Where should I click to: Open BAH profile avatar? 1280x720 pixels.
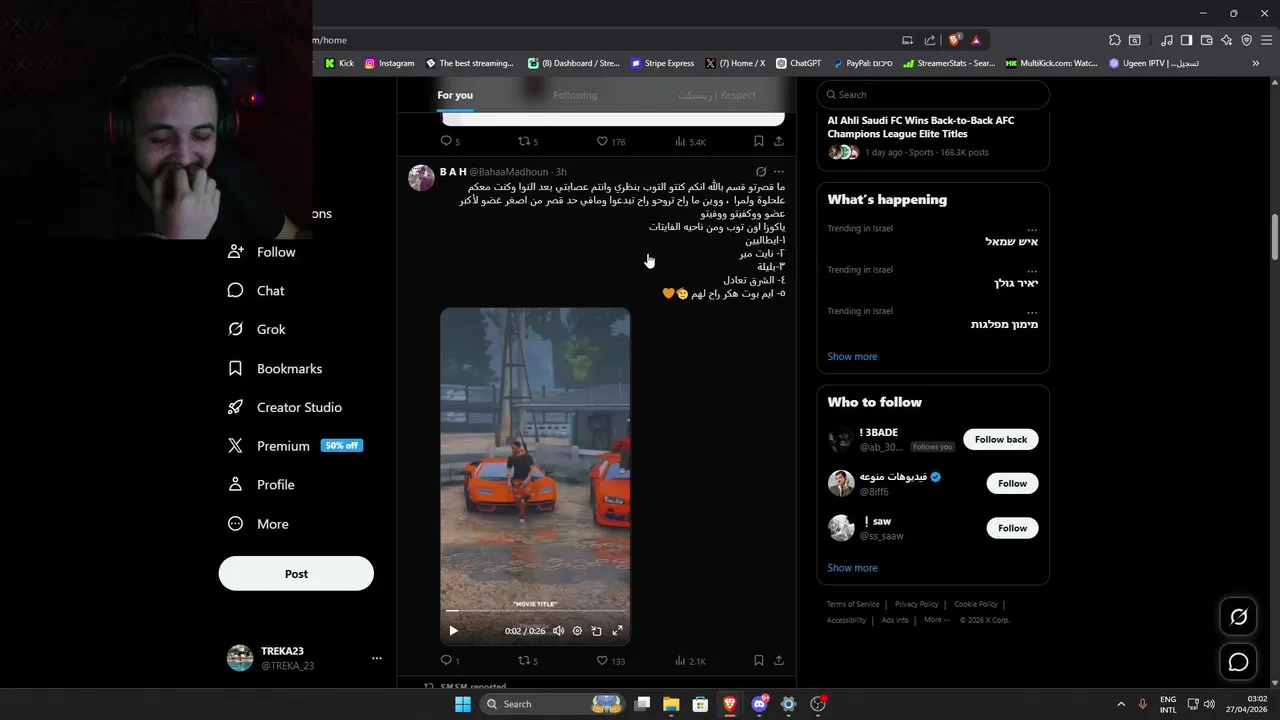[x=421, y=178]
